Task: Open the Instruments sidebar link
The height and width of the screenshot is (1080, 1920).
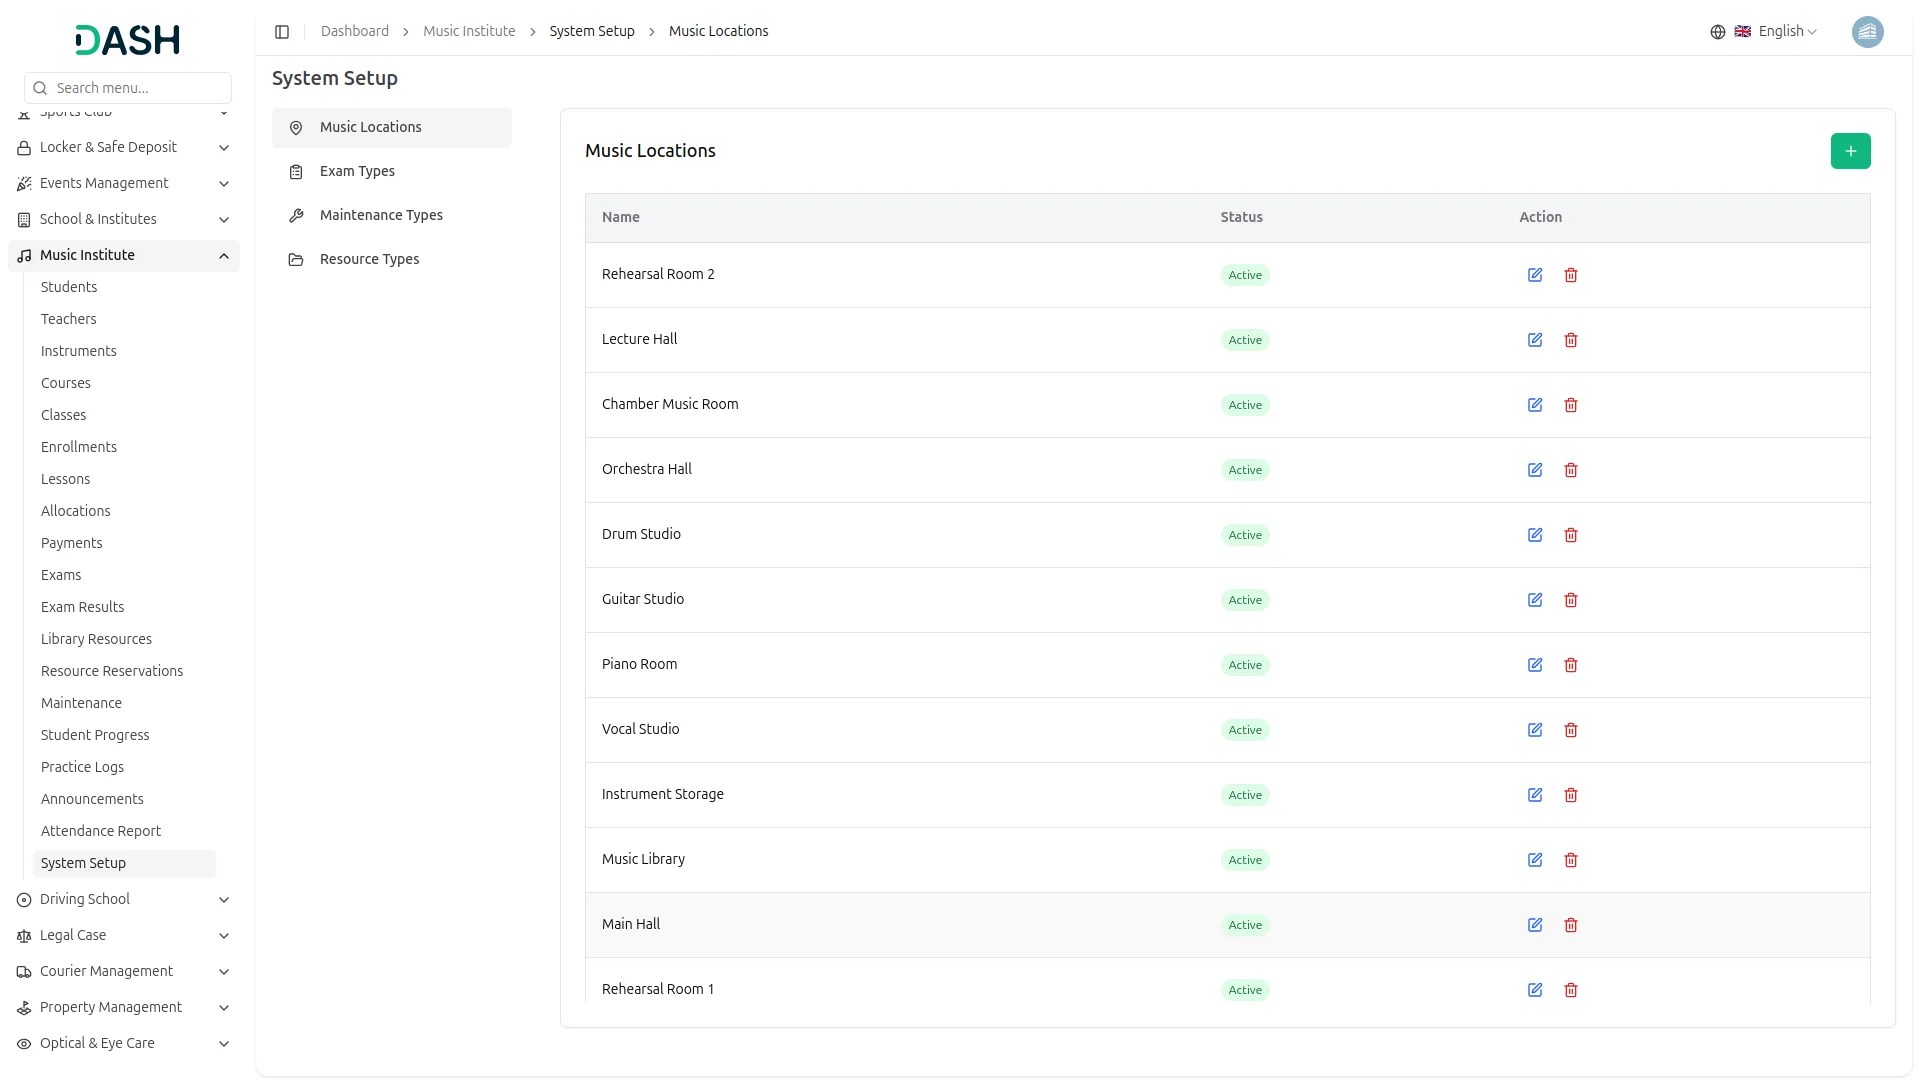Action: (79, 352)
